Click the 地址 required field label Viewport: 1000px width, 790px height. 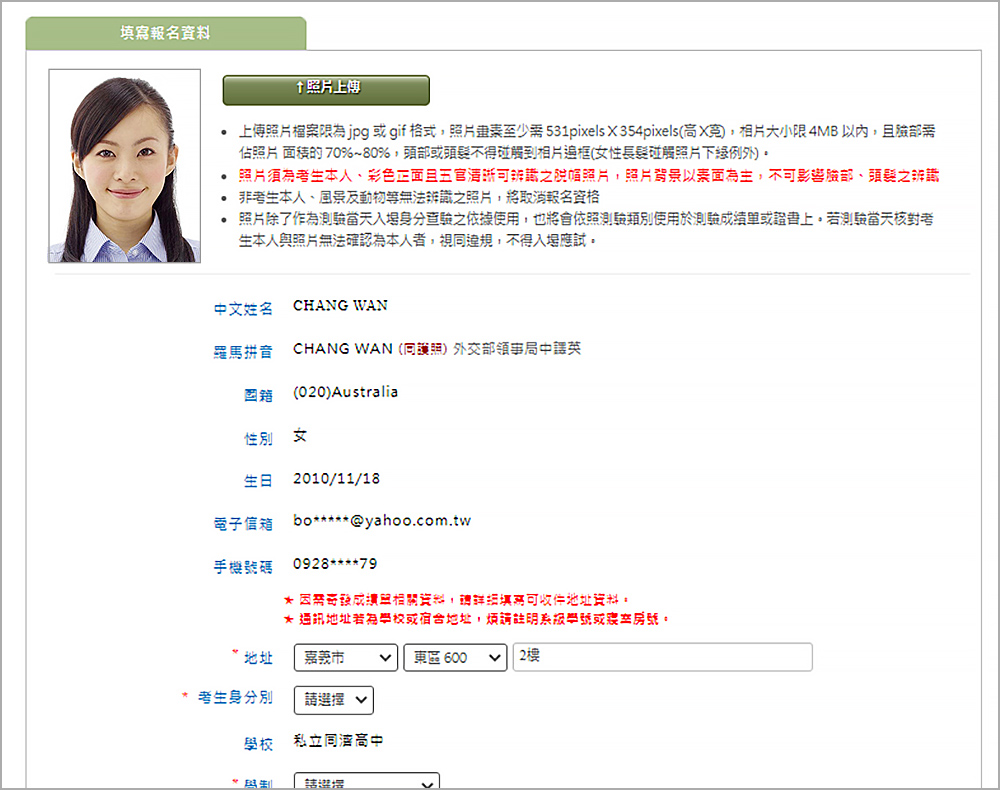pyautogui.click(x=258, y=658)
